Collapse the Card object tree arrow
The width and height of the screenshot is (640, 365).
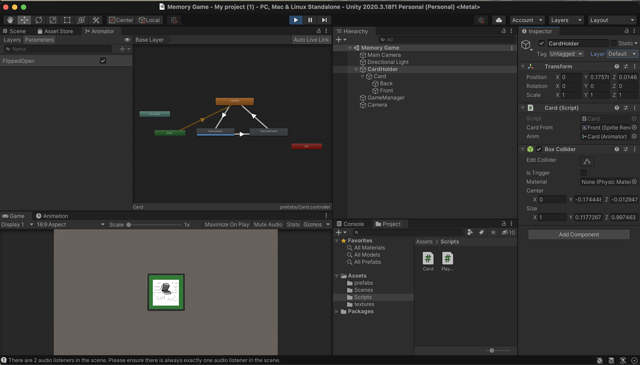(362, 76)
